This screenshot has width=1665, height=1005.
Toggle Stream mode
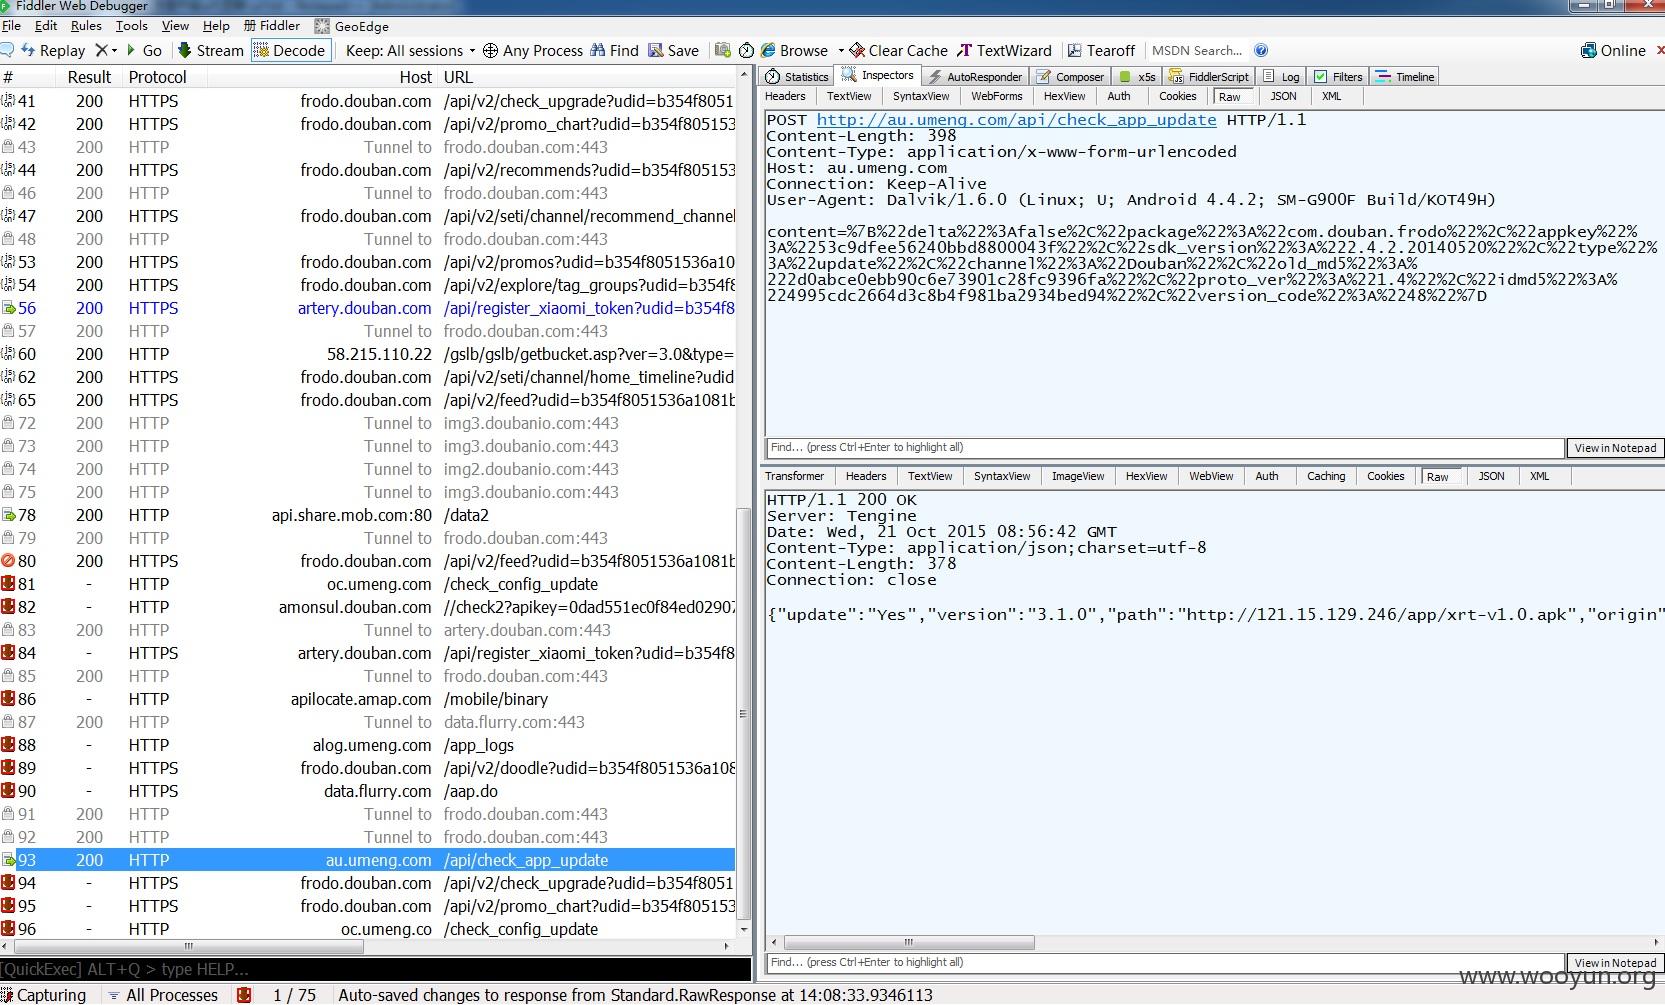210,50
